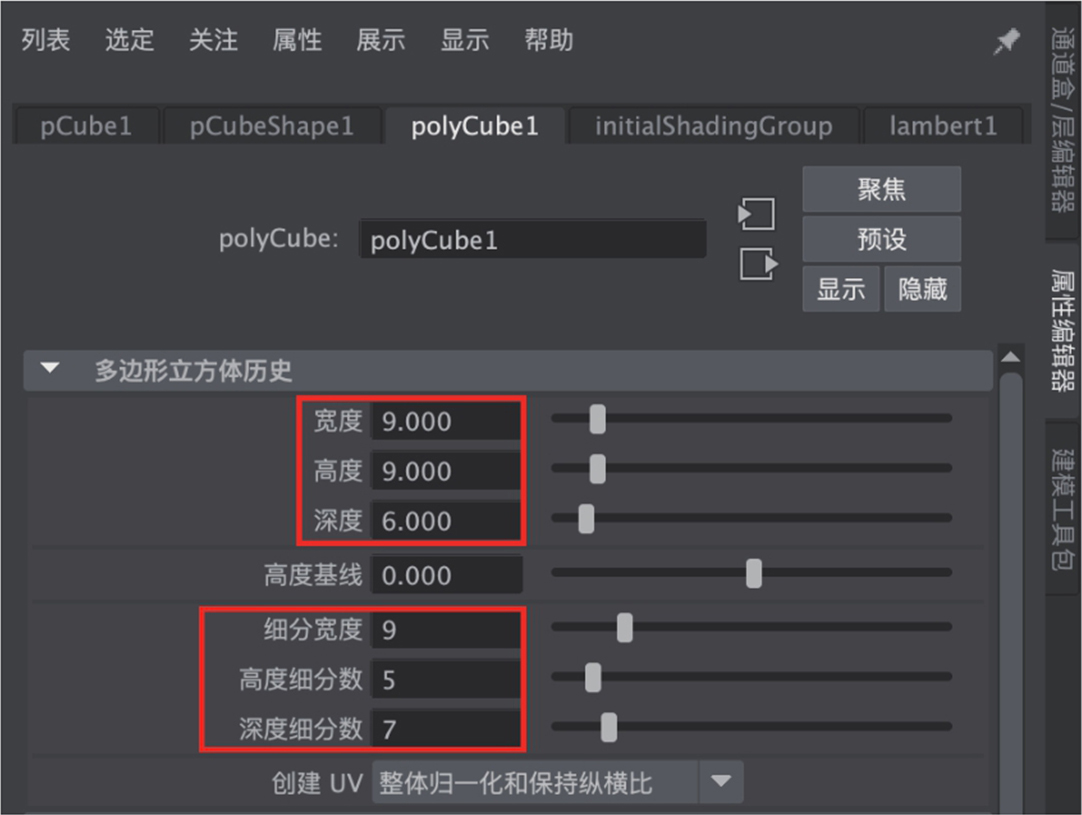
Task: Click the polyCube name field
Action: pos(532,239)
